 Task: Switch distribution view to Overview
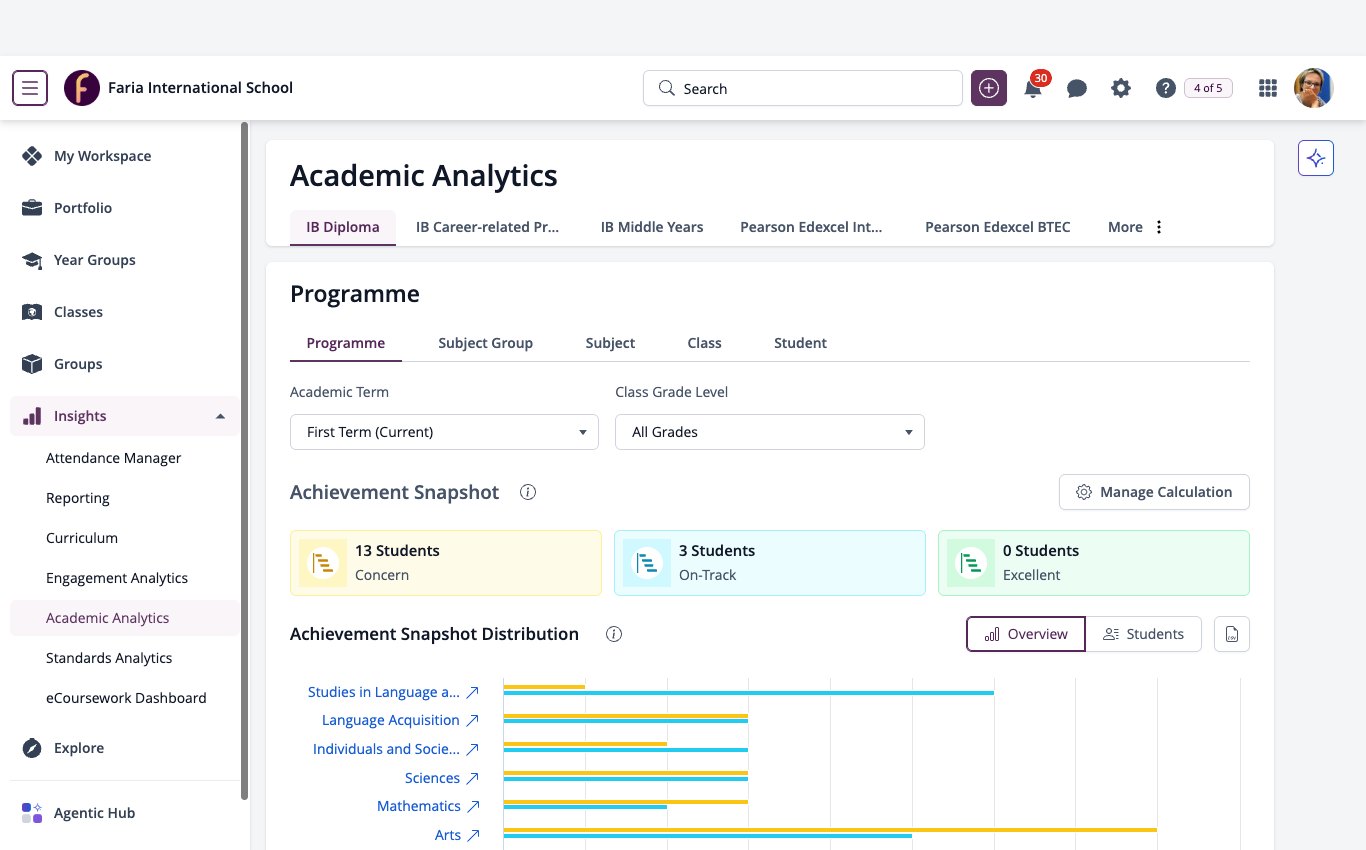point(1026,634)
